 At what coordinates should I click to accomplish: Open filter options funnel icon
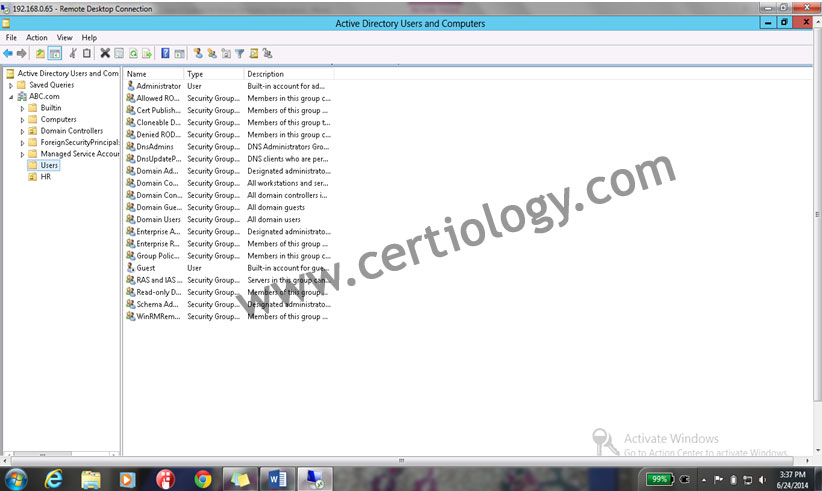pos(240,53)
